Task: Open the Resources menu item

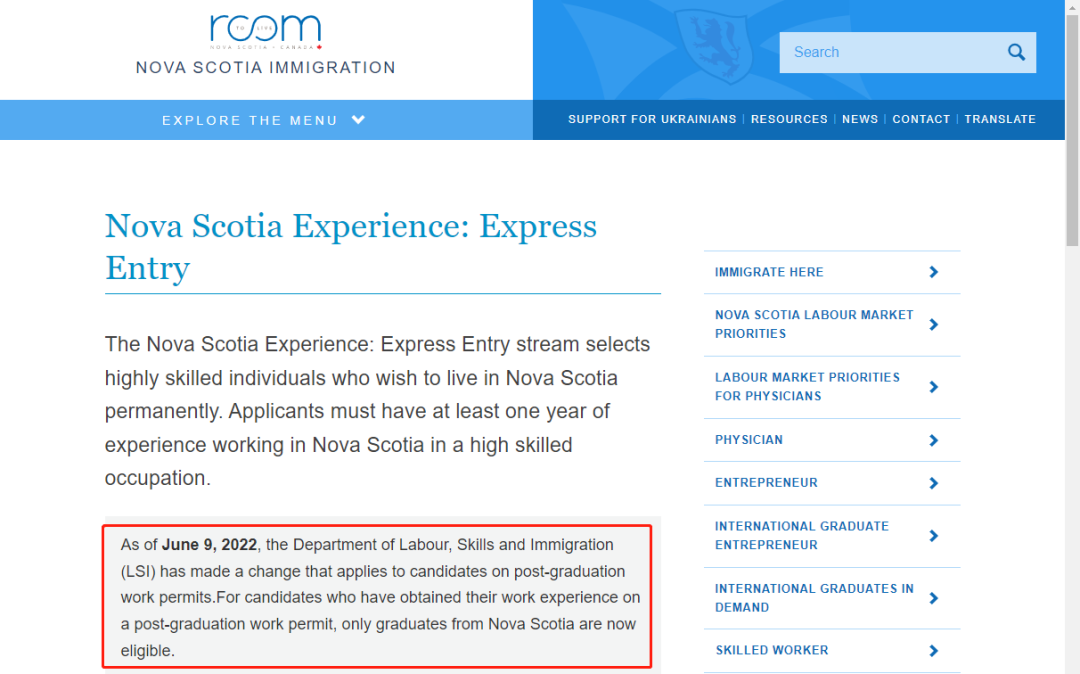Action: [789, 119]
